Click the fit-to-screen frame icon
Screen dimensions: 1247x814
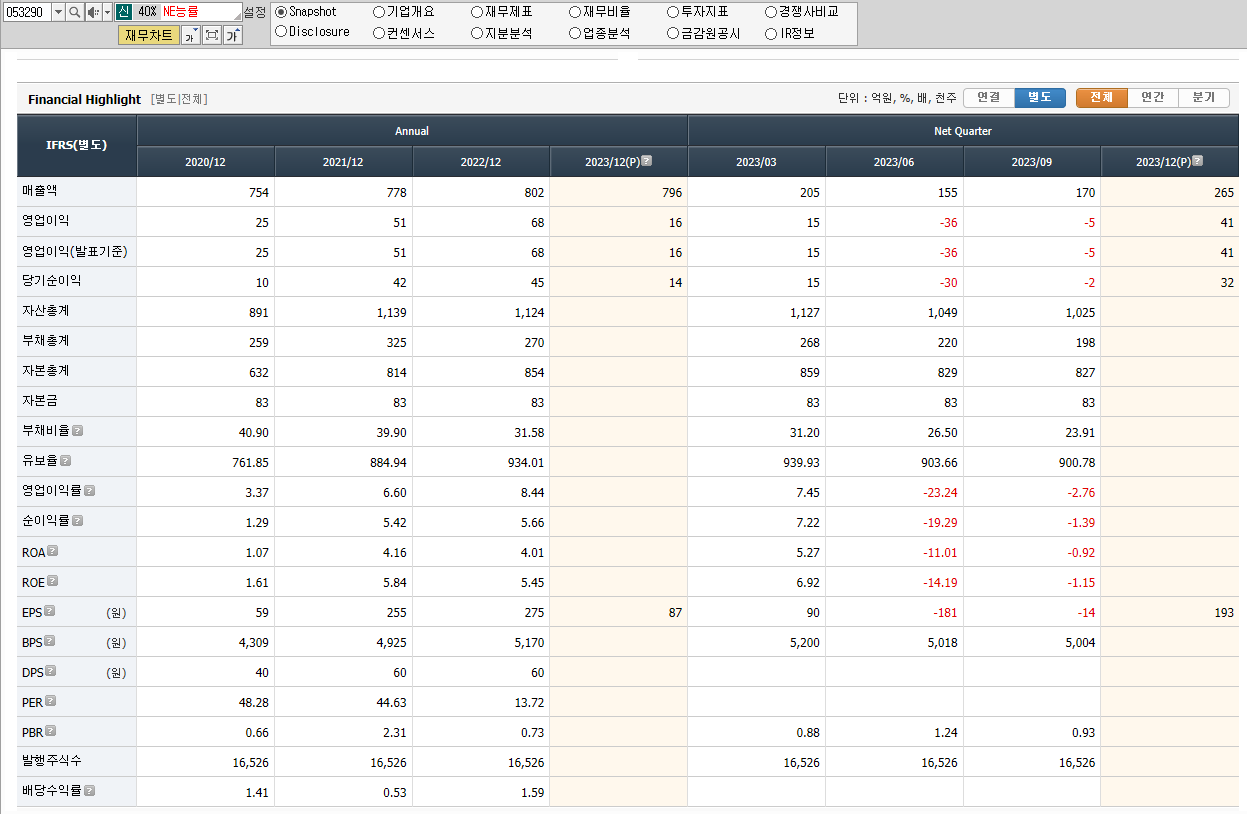tap(212, 35)
